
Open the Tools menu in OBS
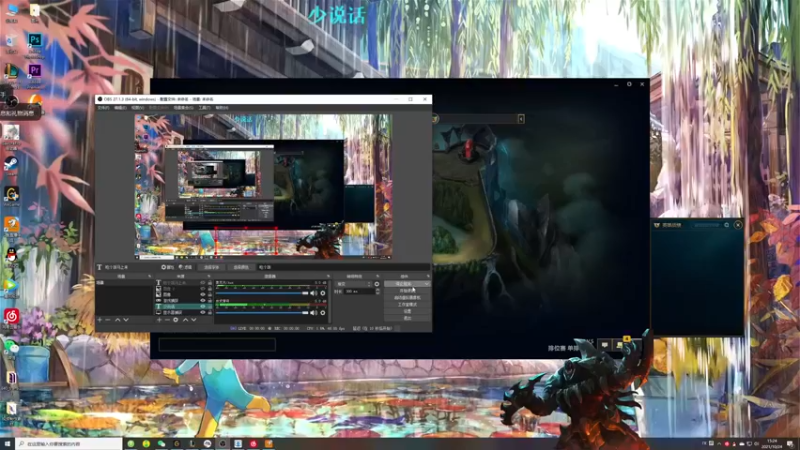tap(204, 108)
